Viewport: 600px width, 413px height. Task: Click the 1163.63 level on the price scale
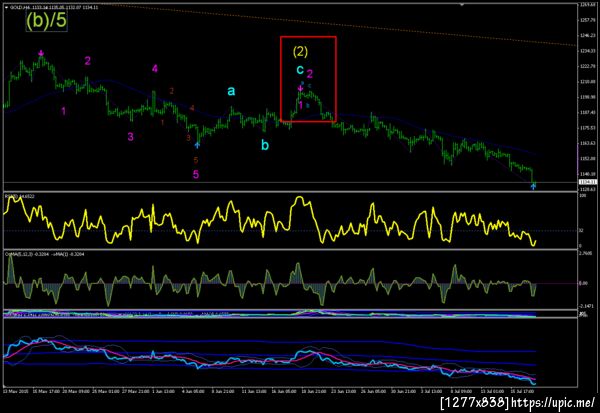click(x=586, y=143)
